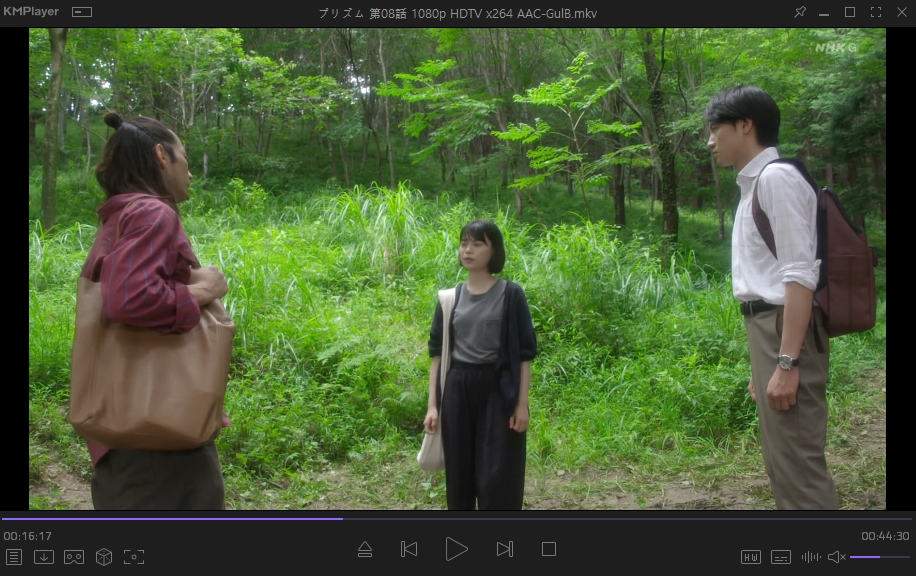Toggle HW hardware acceleration
The image size is (916, 576).
point(751,557)
